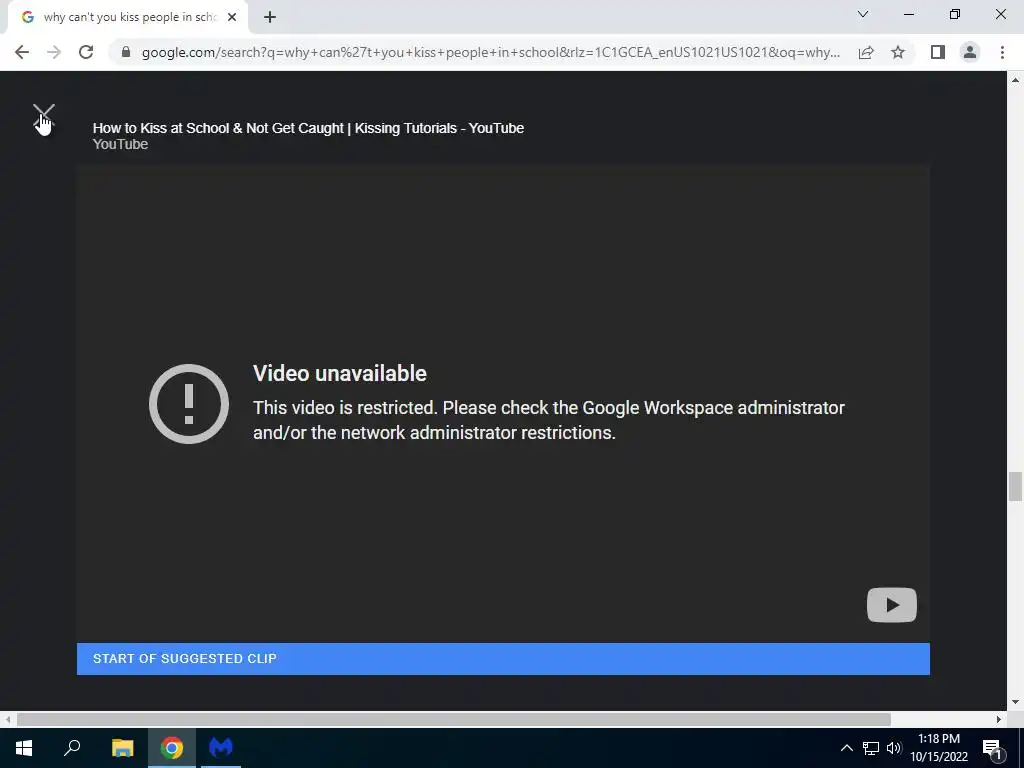The width and height of the screenshot is (1024, 768).
Task: Show hidden system tray icons
Action: coord(846,748)
